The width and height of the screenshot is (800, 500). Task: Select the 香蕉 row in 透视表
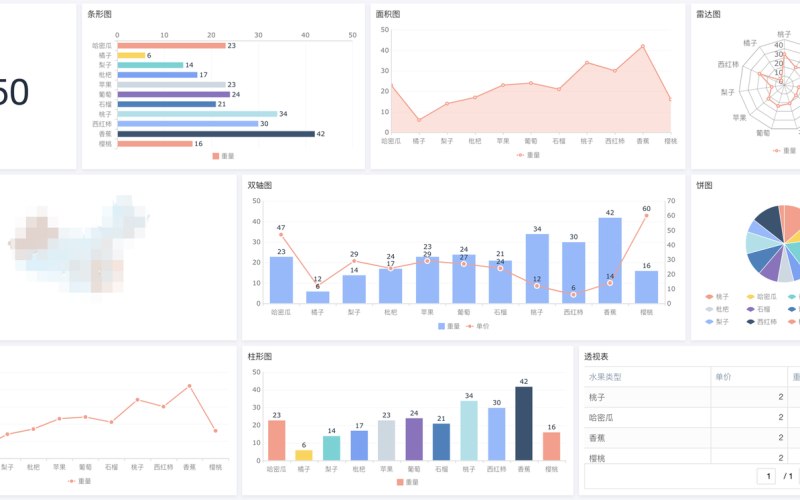(692, 438)
